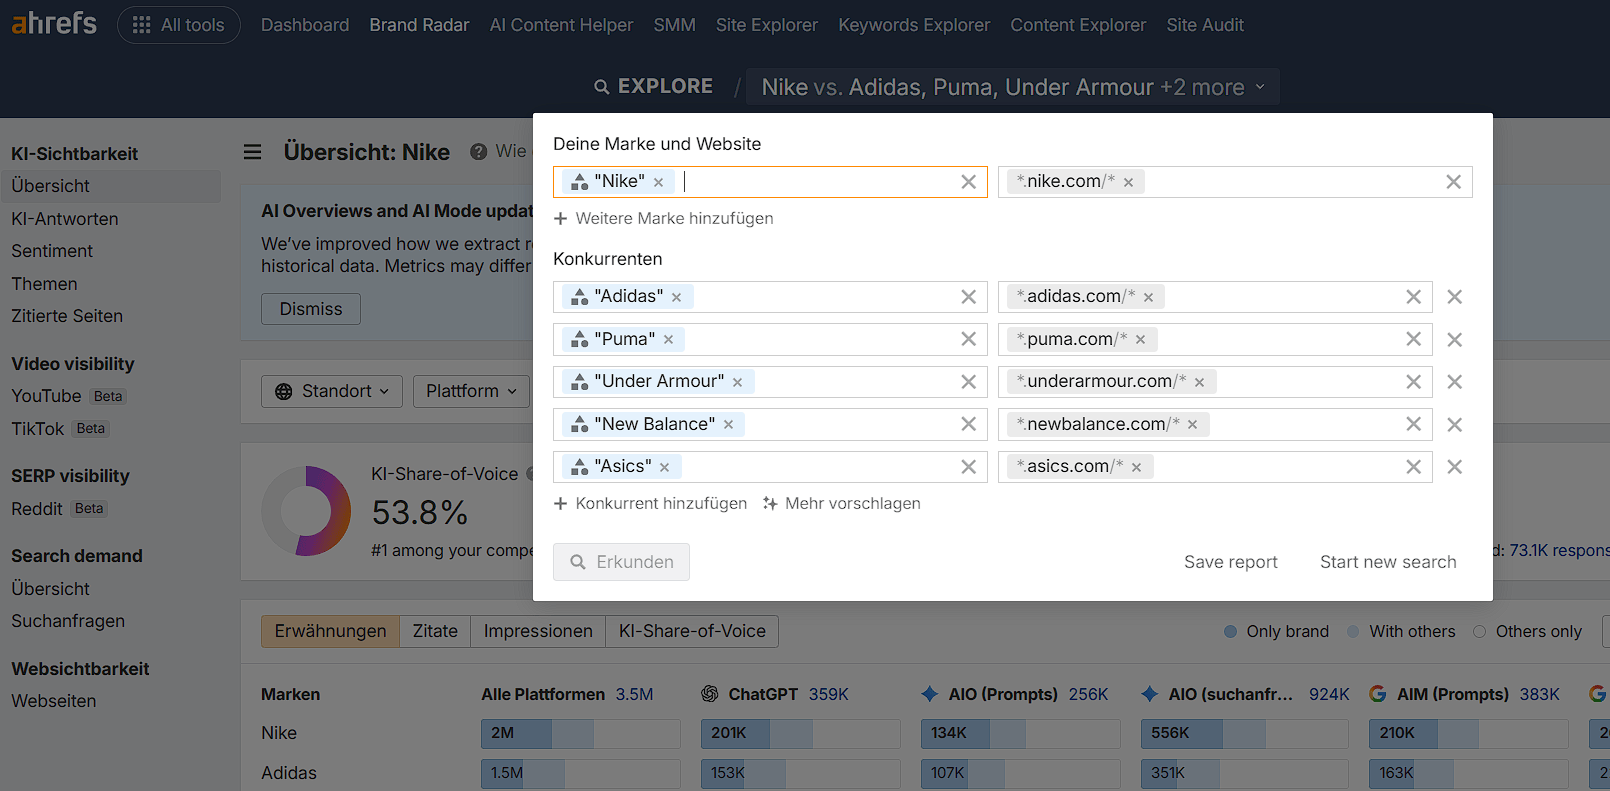
Task: Click Konkurrent hinzufügen to add competitor
Action: [x=650, y=503]
